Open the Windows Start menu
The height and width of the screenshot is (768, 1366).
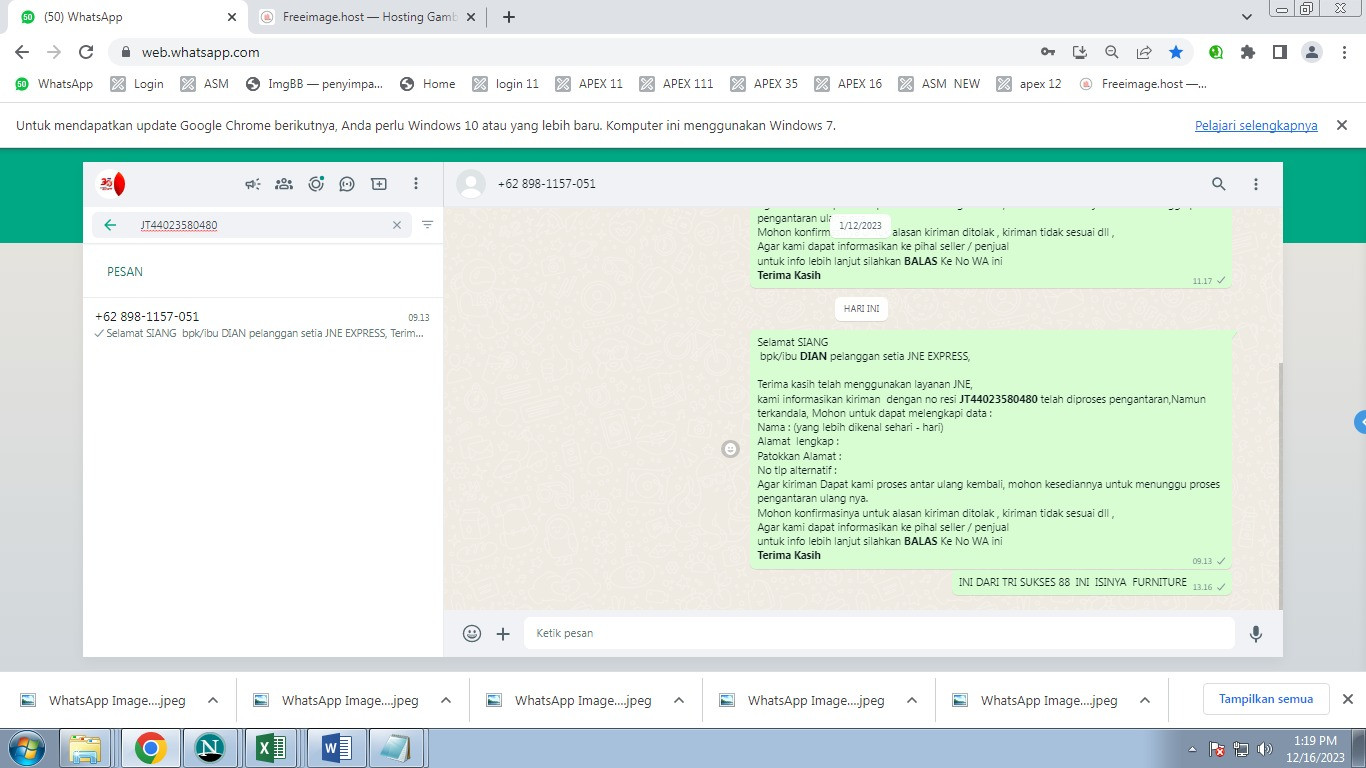pos(26,748)
